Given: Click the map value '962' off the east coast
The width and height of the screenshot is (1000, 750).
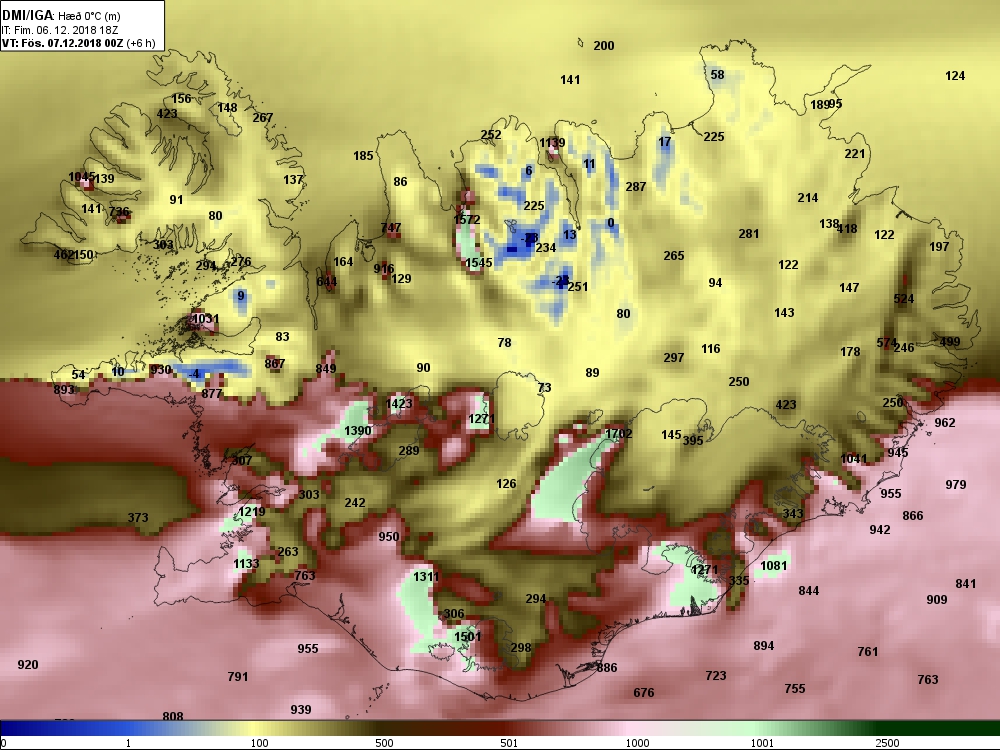Looking at the screenshot, I should 945,423.
